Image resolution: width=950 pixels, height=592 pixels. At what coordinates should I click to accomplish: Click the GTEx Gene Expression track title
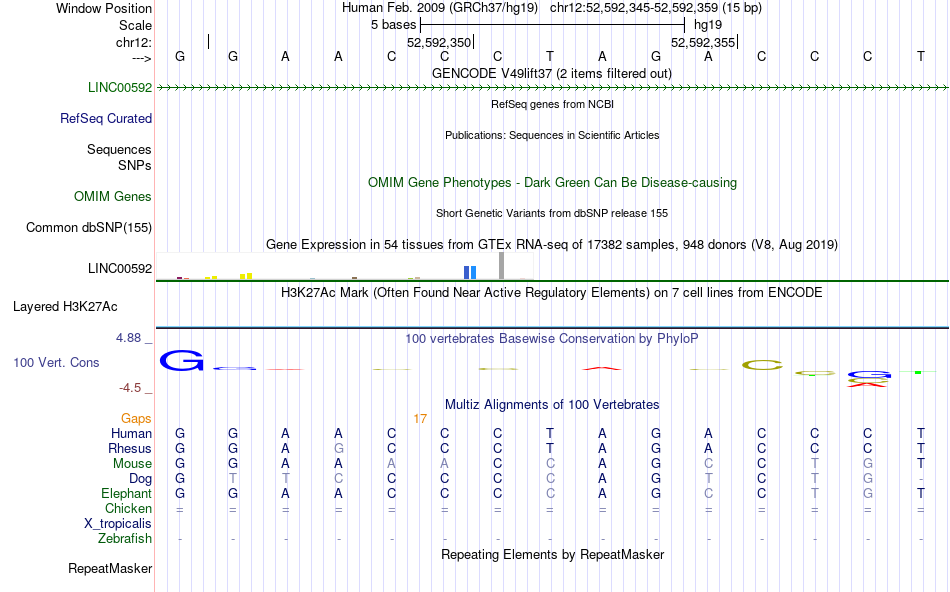(552, 245)
